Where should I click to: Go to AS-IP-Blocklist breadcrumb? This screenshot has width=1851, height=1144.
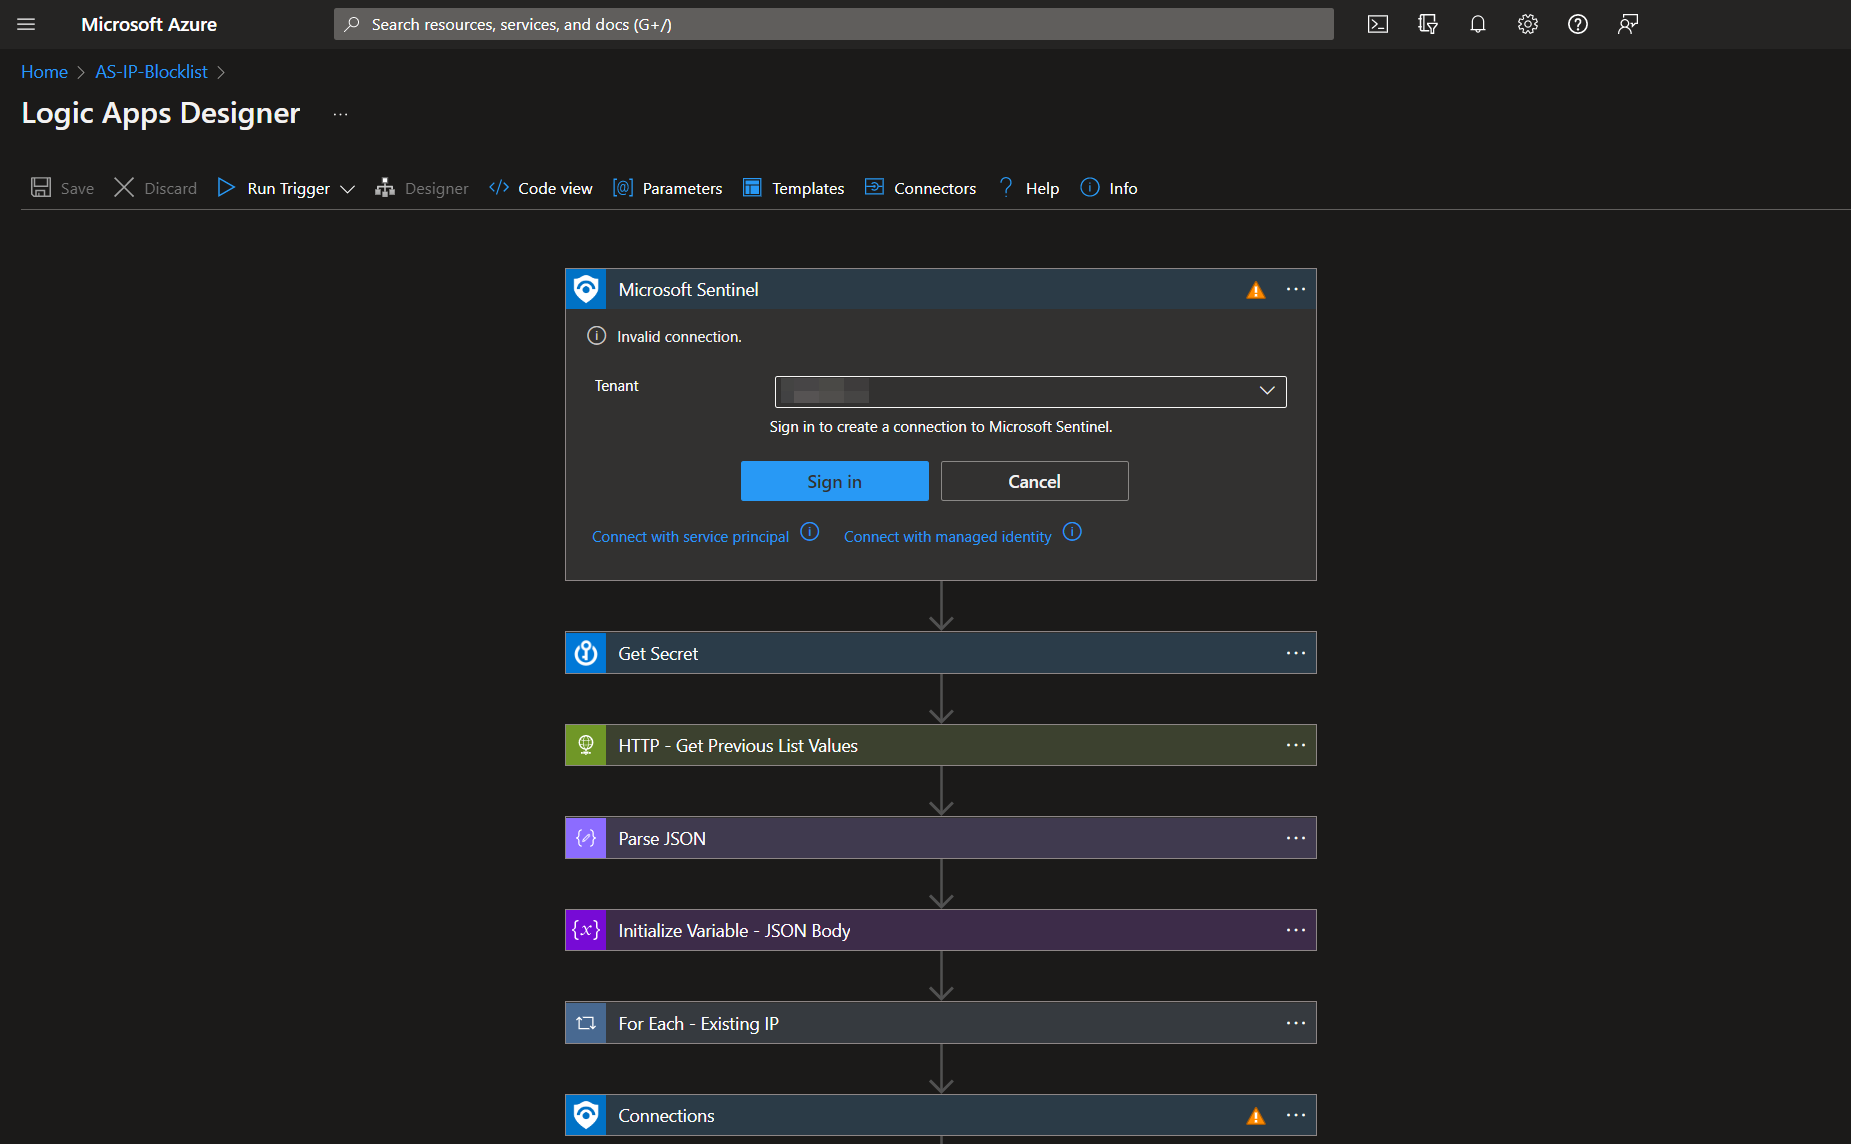[x=151, y=72]
